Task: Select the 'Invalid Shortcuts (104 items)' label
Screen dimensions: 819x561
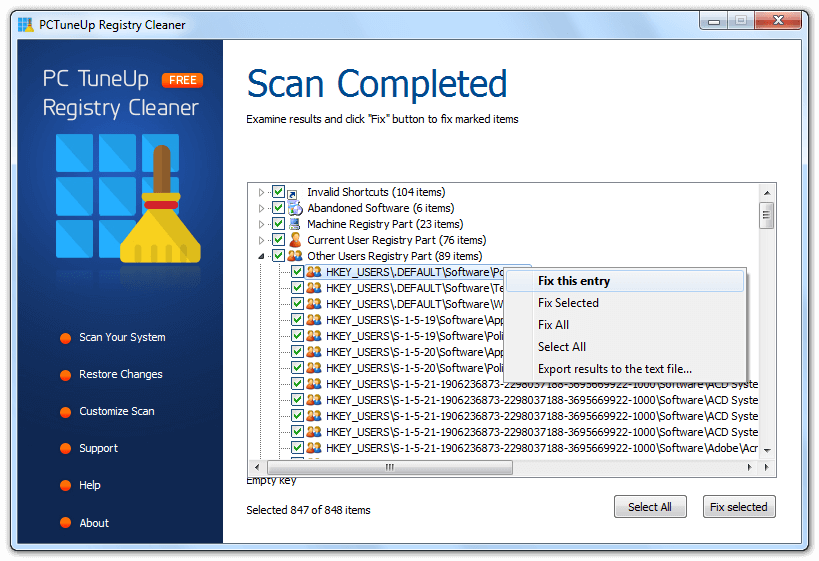Action: coord(376,192)
